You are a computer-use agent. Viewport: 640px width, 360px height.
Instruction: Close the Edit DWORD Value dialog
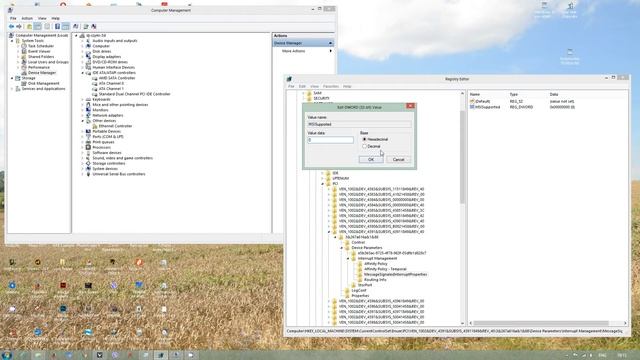(410, 106)
